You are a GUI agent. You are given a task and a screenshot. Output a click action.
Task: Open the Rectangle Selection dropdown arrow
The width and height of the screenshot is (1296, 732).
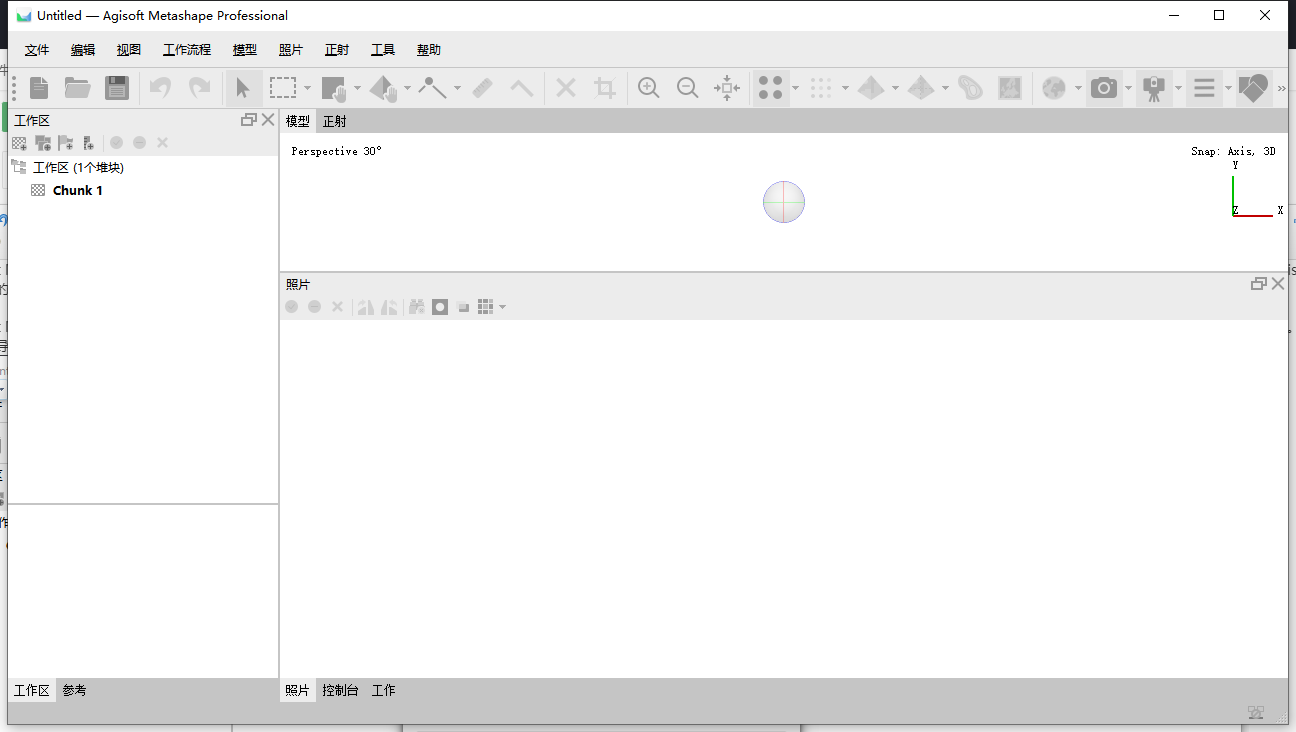(307, 88)
